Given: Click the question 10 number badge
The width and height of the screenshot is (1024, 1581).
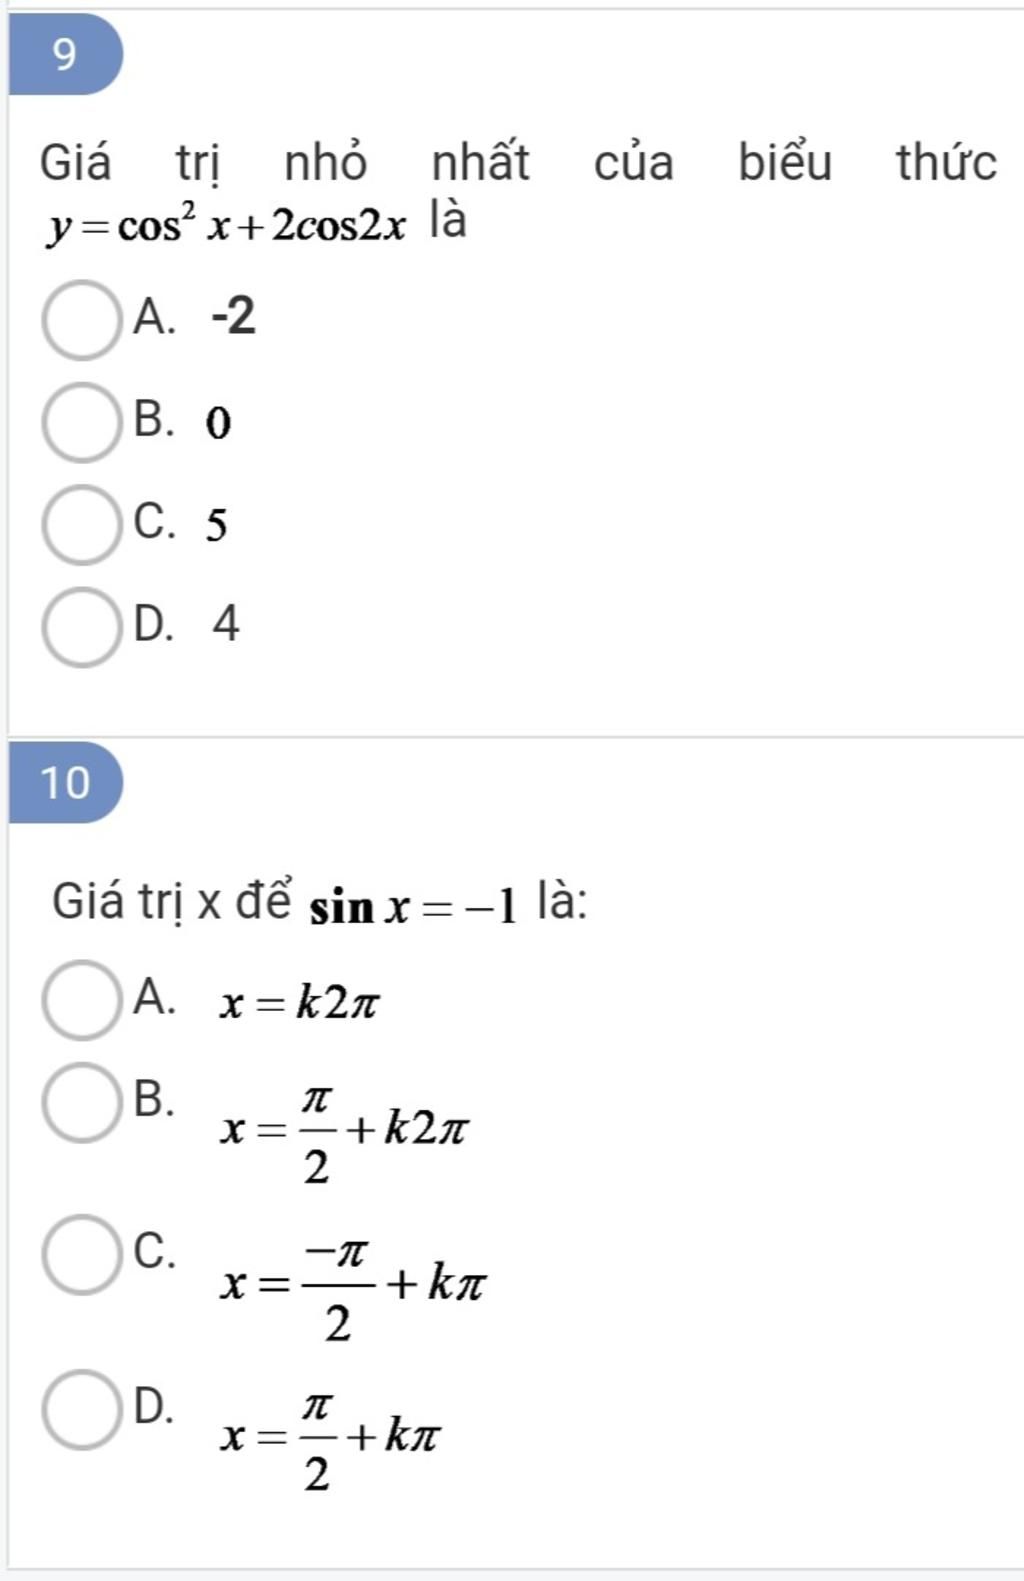Looking at the screenshot, I should (65, 782).
